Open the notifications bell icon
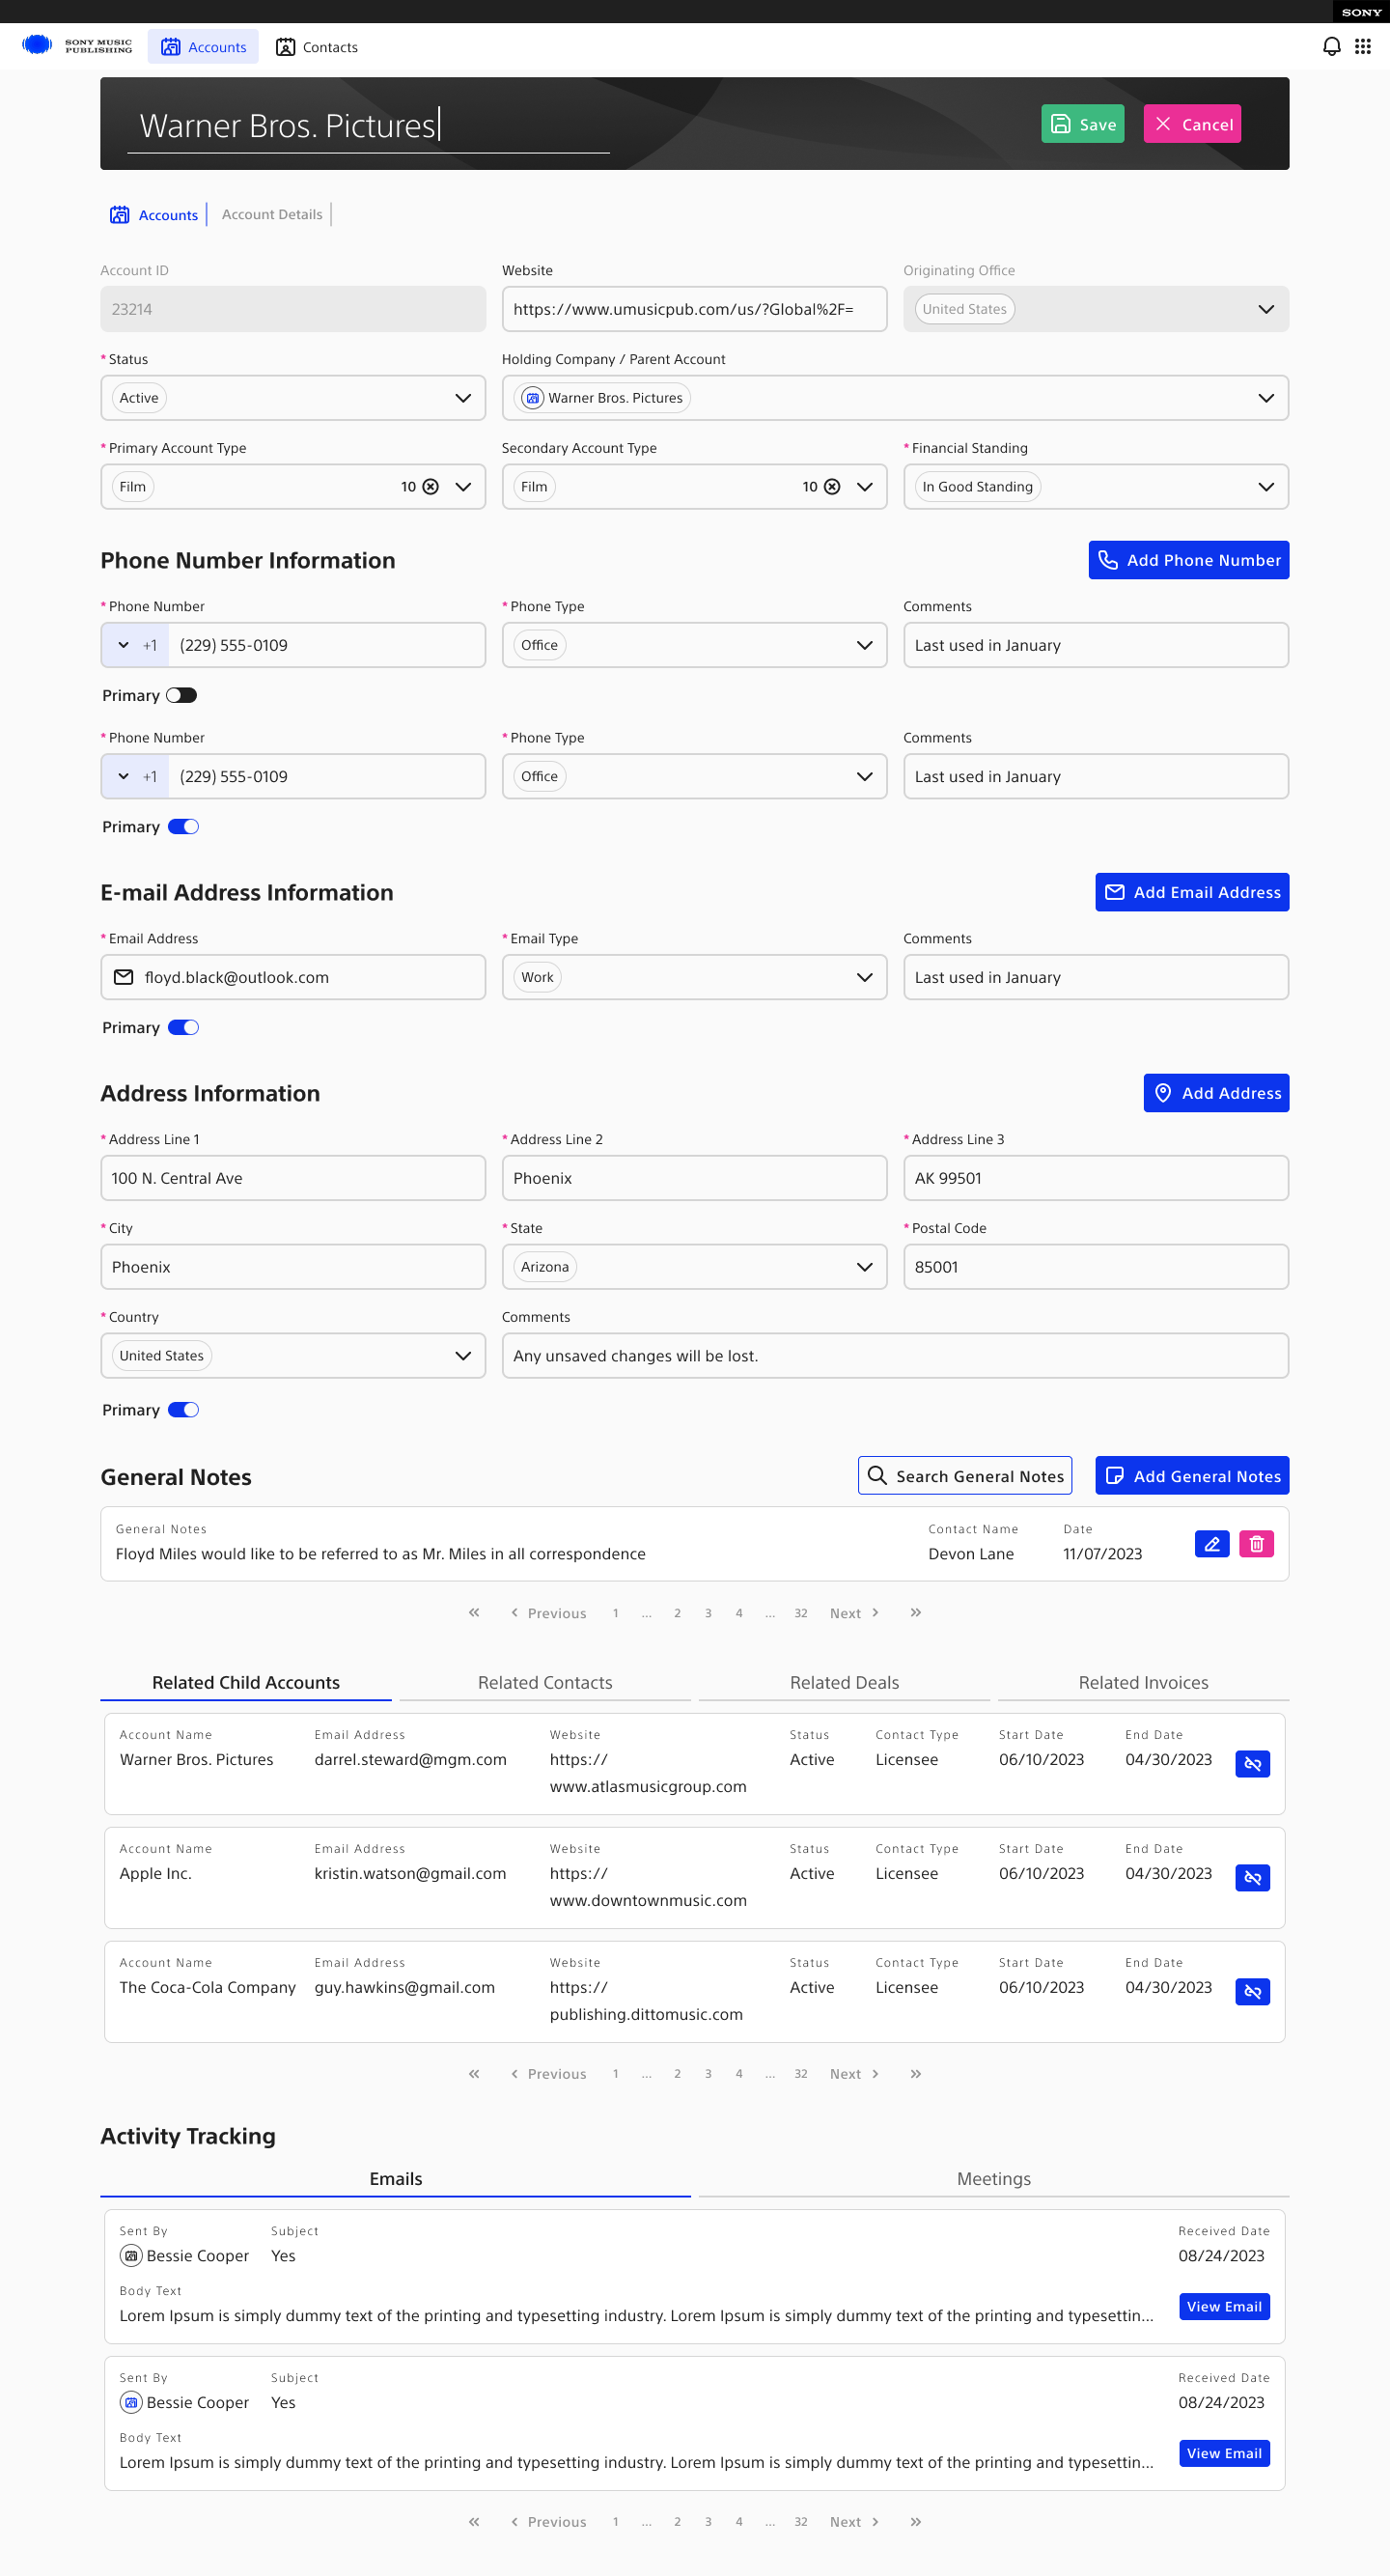 (1331, 47)
